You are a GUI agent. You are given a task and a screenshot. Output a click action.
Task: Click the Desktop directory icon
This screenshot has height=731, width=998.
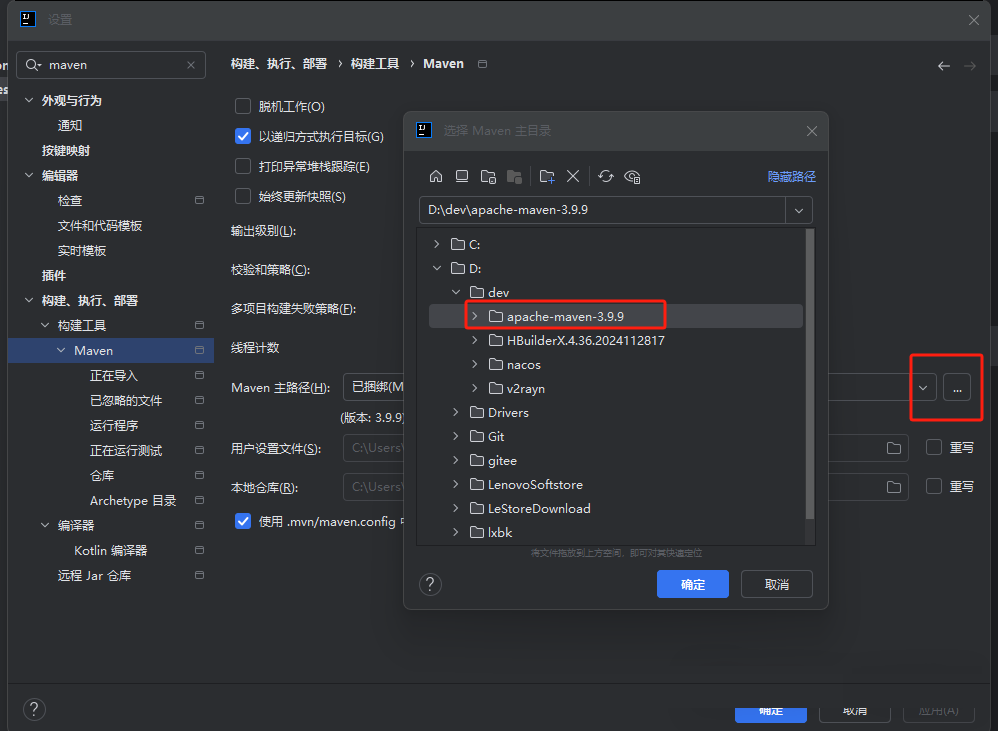(x=462, y=176)
